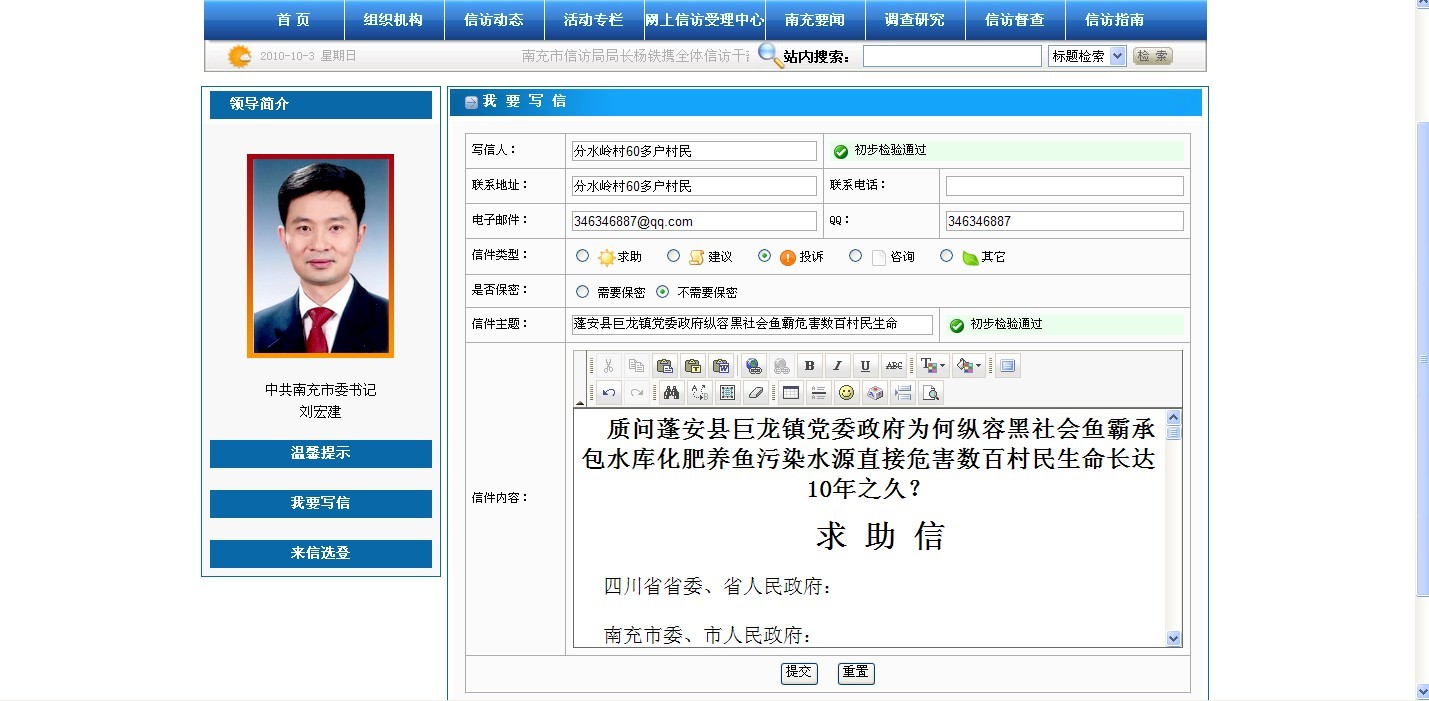Select the 投诉 letter type radio
1429x701 pixels.
(765, 256)
